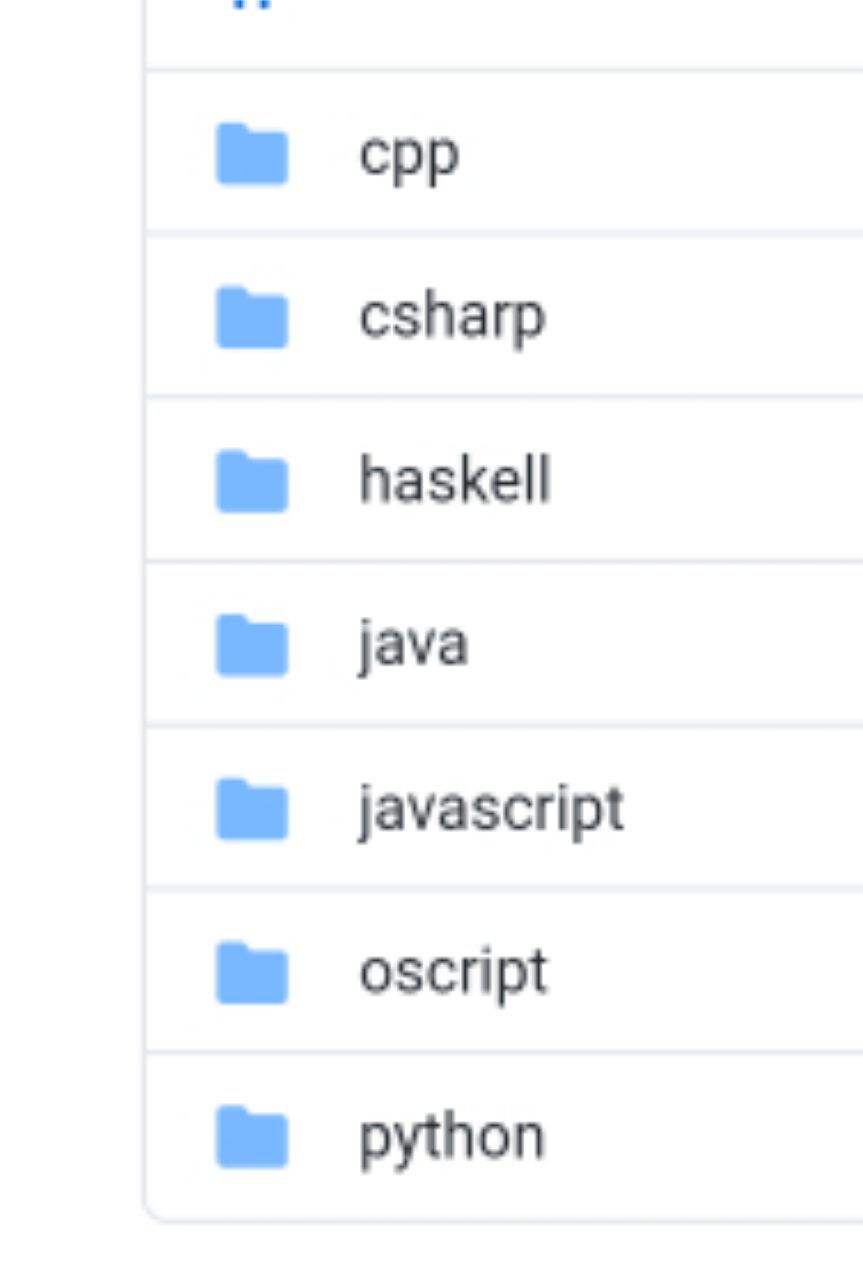Go into python via its name
Screen dimensions: 863x1279
[451, 1137]
